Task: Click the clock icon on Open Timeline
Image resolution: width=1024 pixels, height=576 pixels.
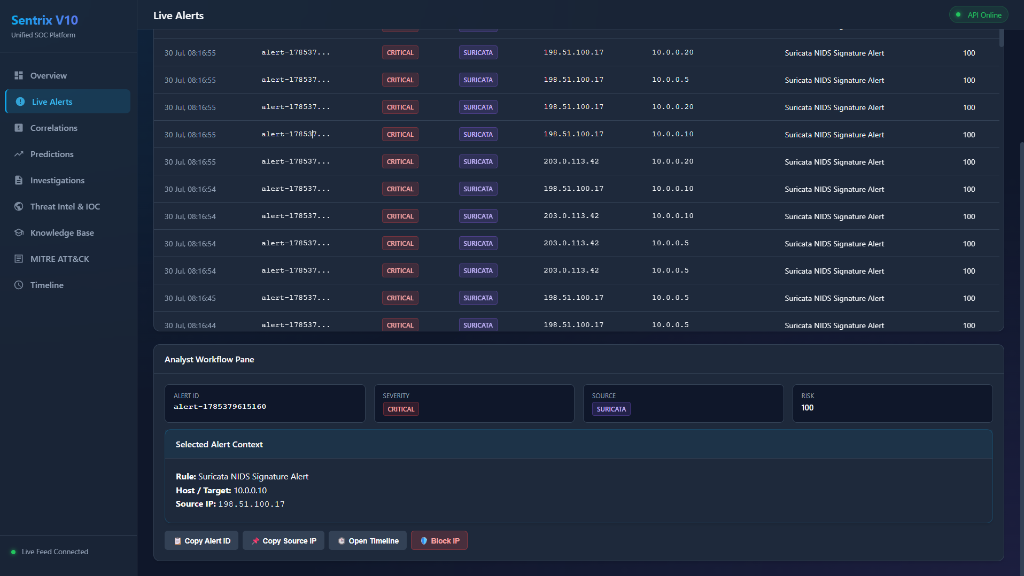Action: click(x=341, y=541)
